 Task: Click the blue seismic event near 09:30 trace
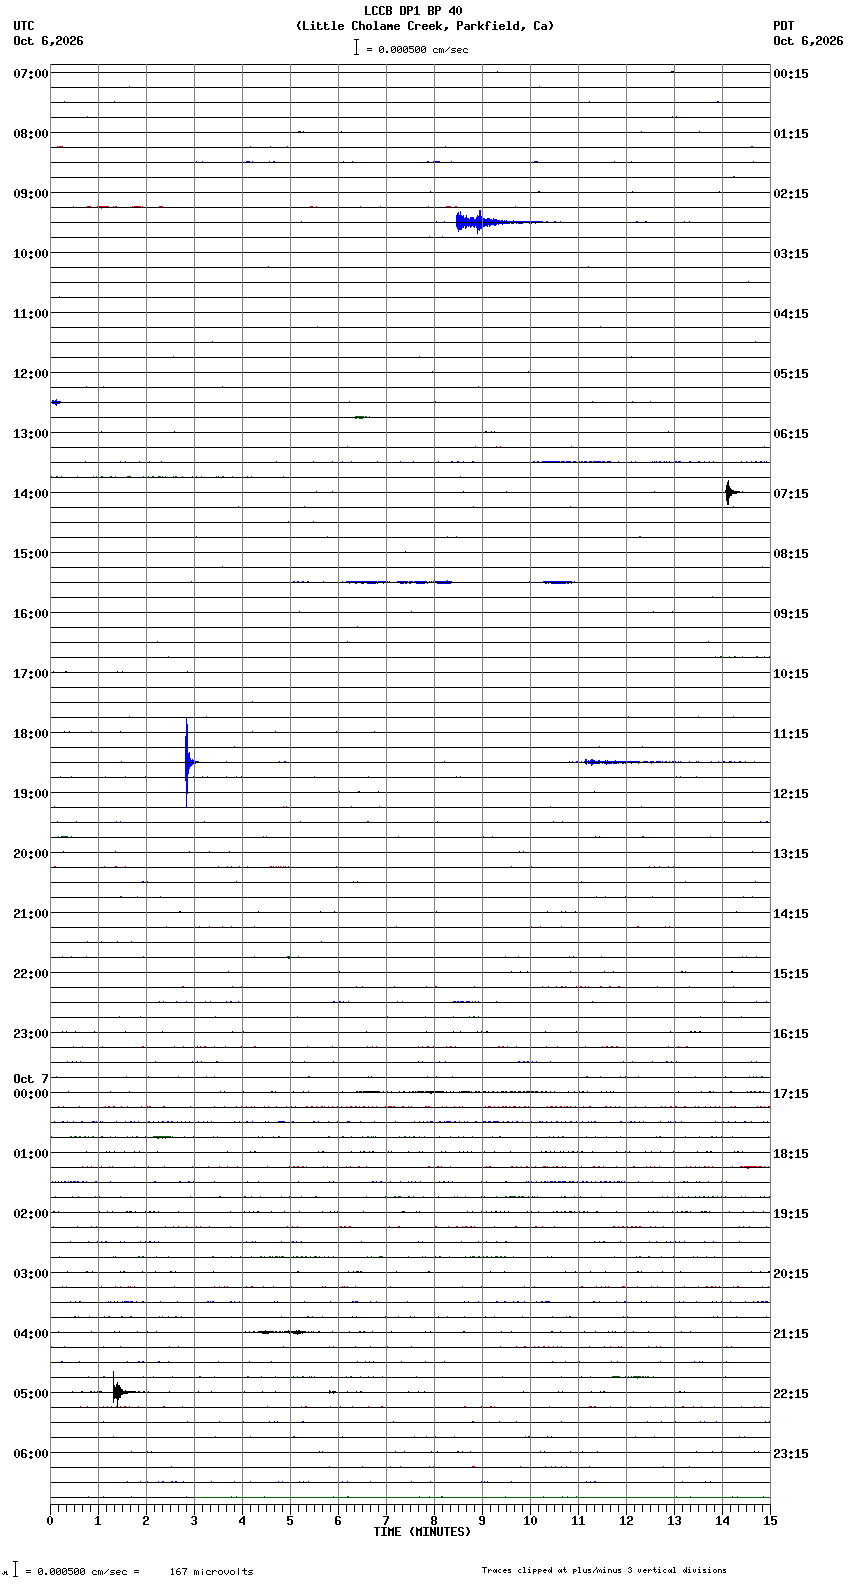coord(485,222)
